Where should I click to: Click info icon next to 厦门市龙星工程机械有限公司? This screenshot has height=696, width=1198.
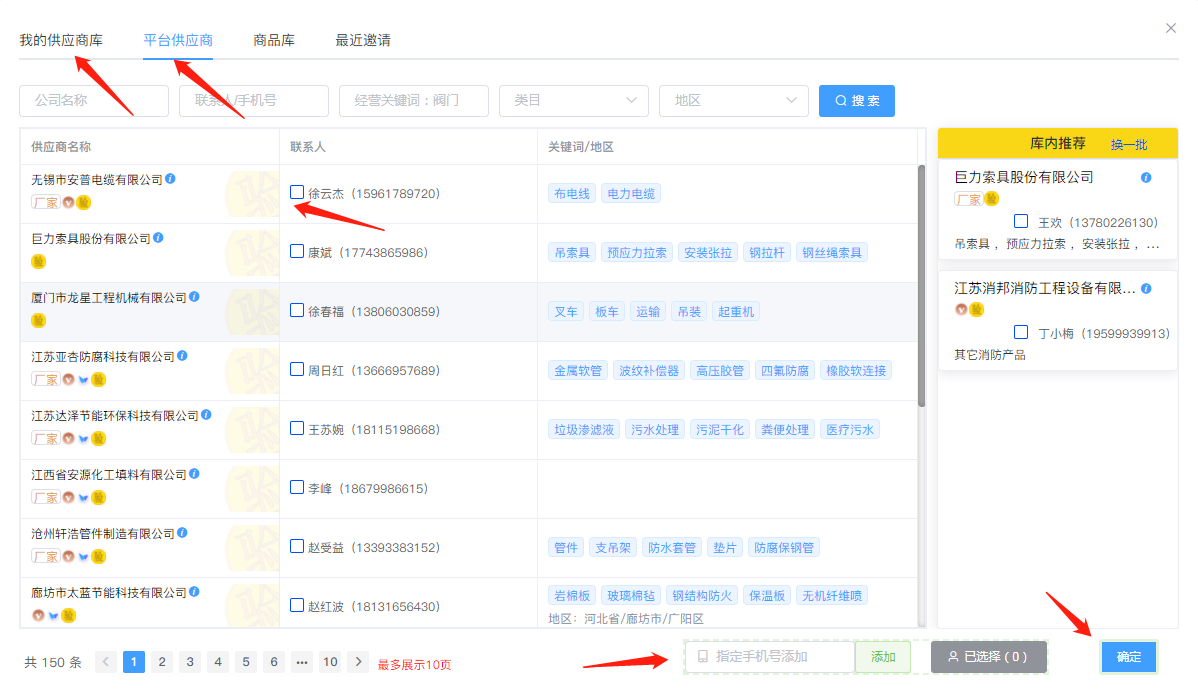point(195,297)
